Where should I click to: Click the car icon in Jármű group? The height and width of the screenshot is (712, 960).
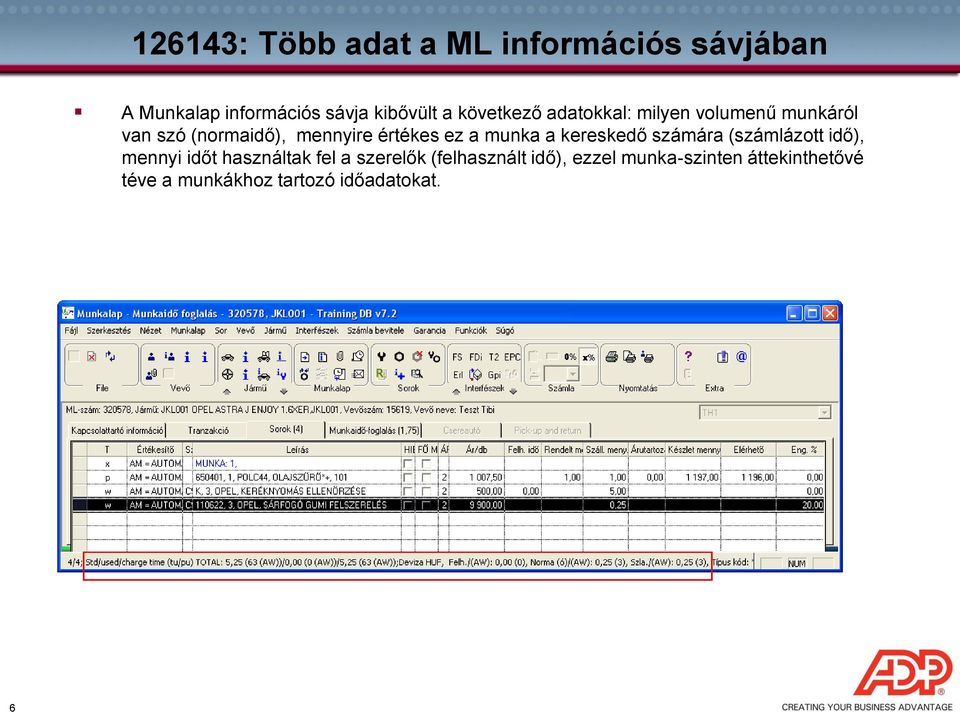point(227,357)
